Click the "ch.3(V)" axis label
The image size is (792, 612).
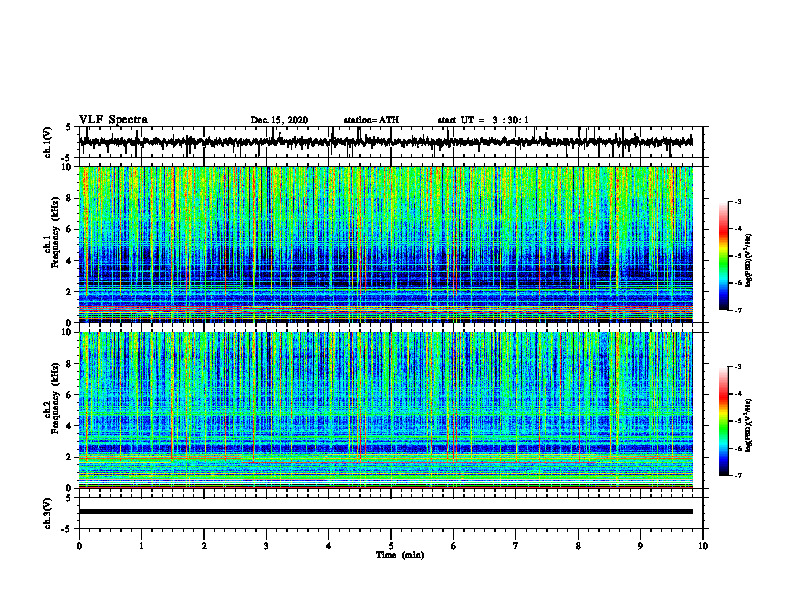48,513
